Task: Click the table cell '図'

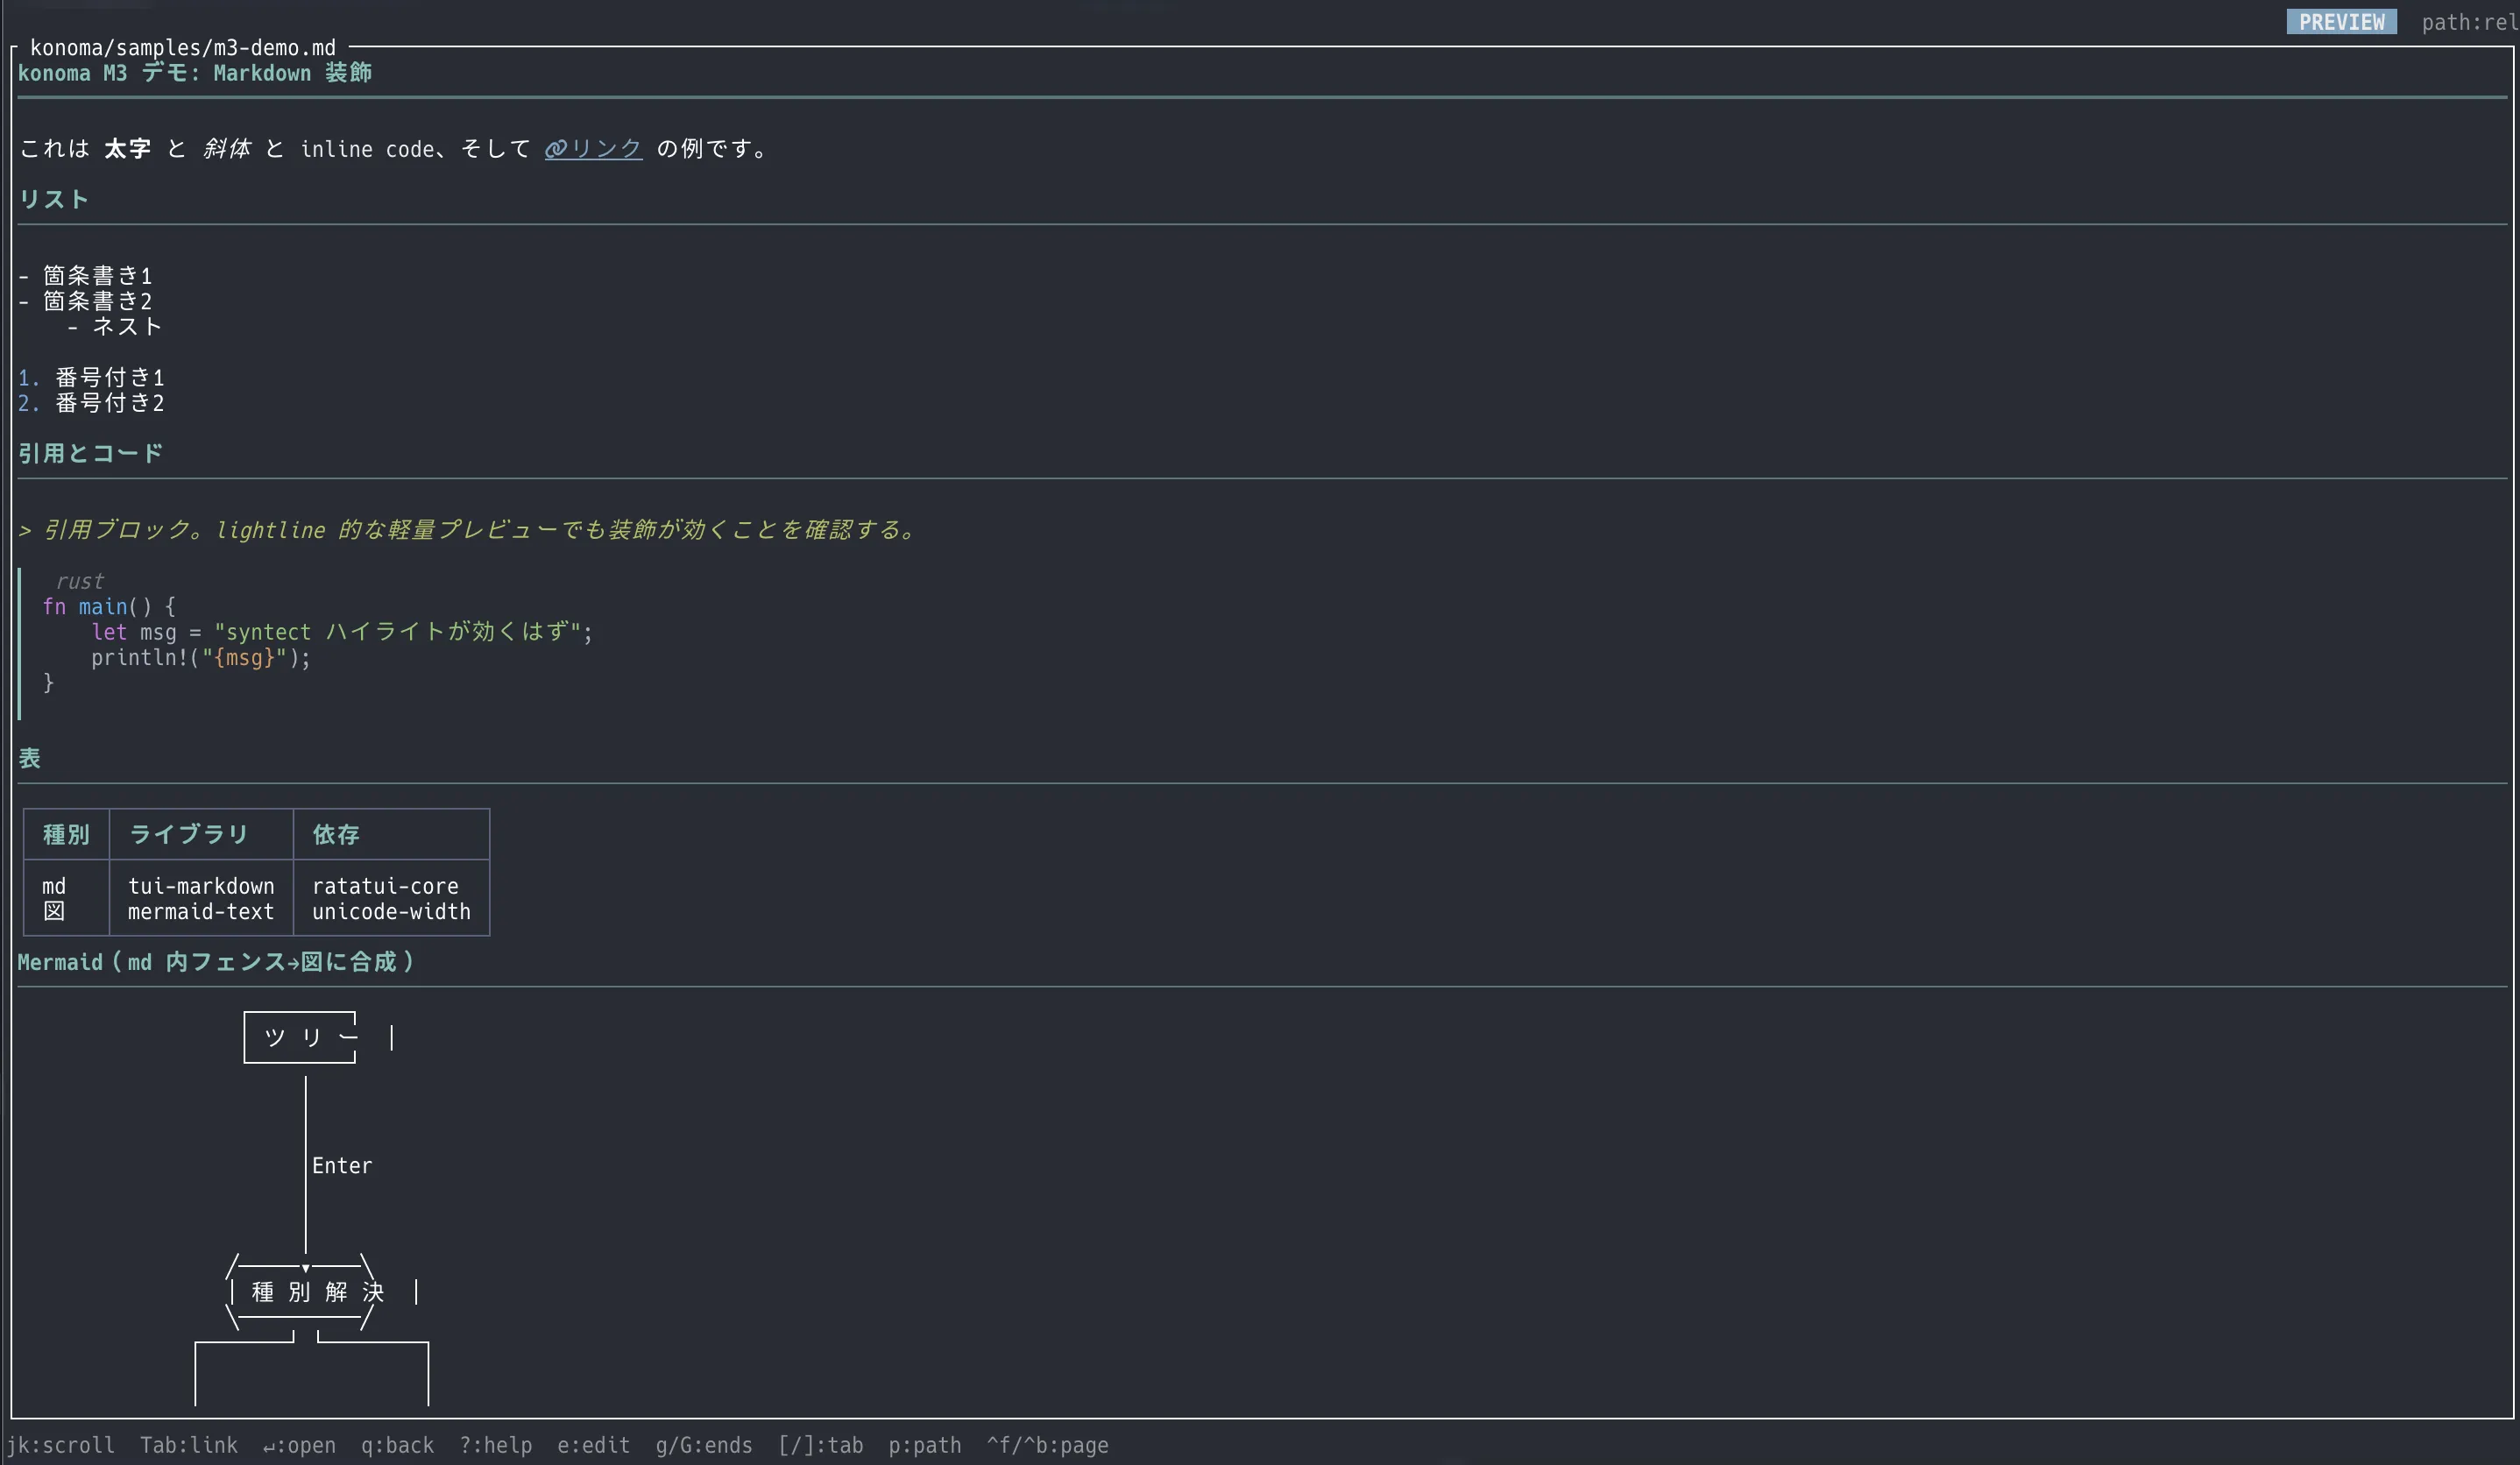Action: coord(54,912)
